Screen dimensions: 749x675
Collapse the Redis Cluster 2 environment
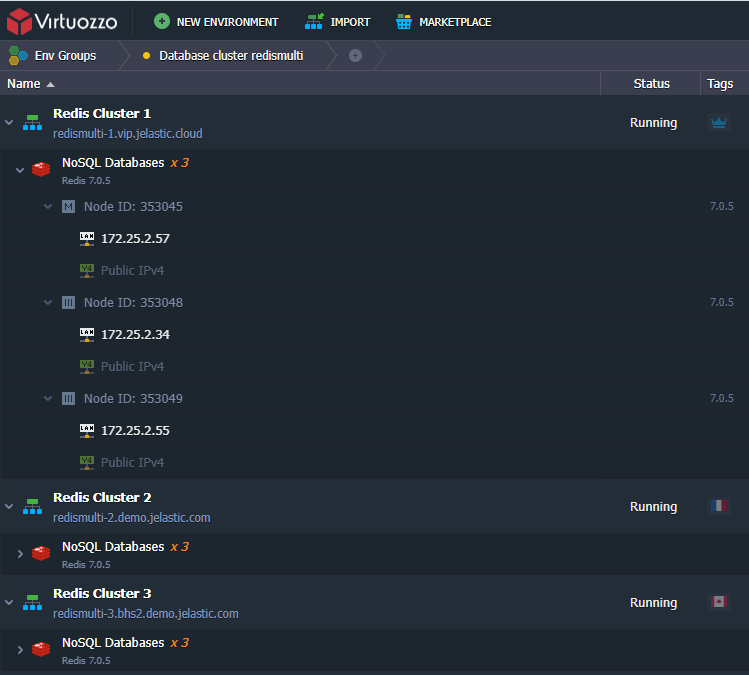coord(9,507)
